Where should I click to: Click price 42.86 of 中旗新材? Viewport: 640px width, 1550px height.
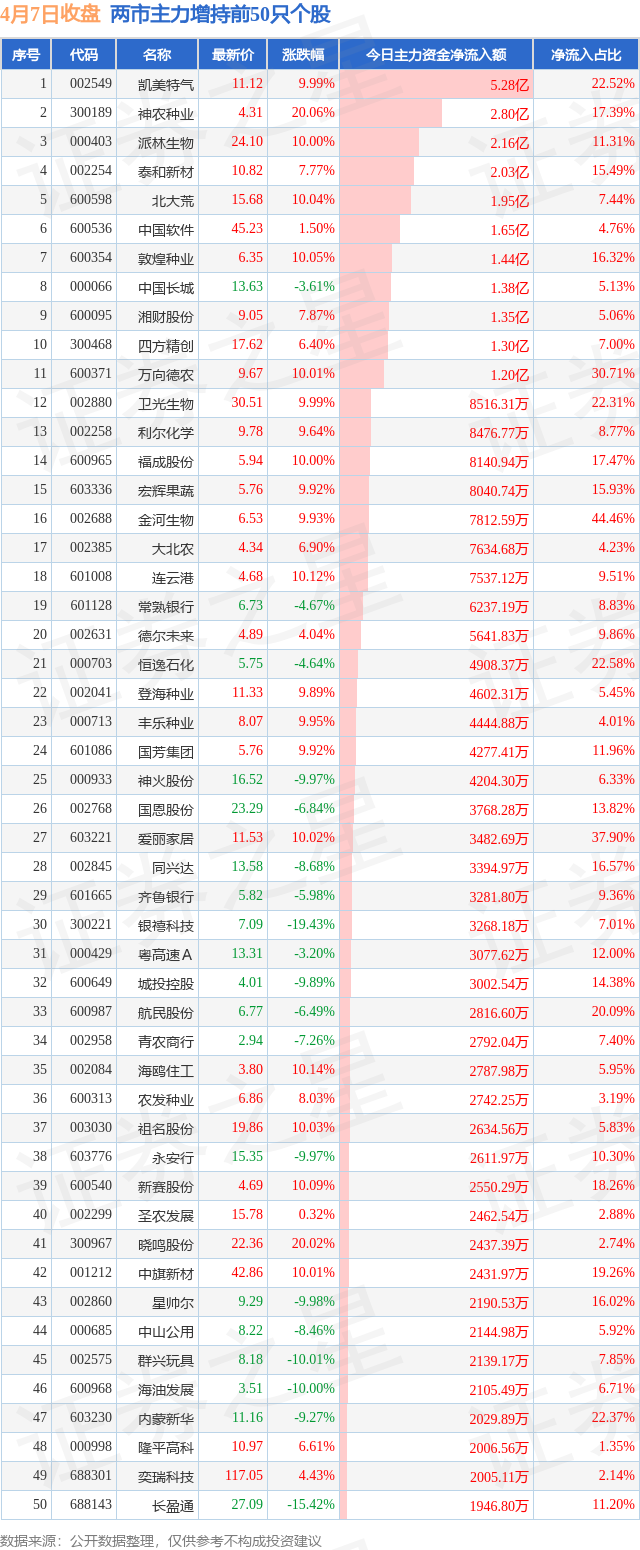pyautogui.click(x=247, y=1274)
